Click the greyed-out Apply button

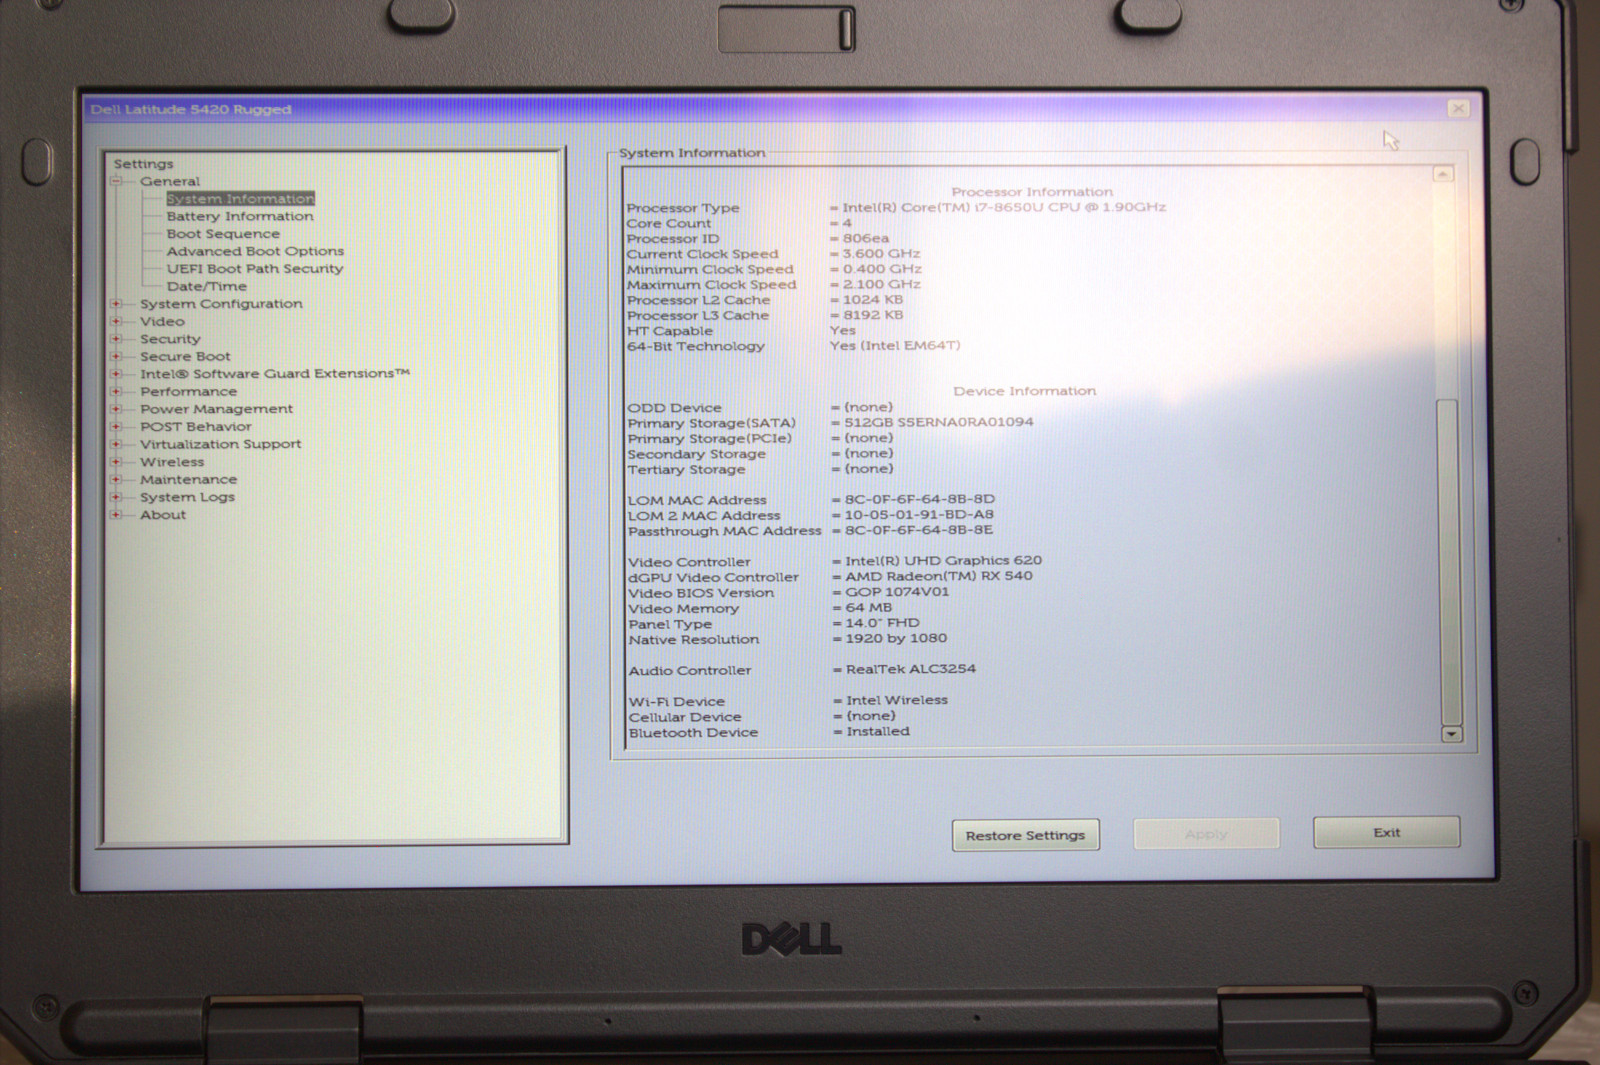1206,834
